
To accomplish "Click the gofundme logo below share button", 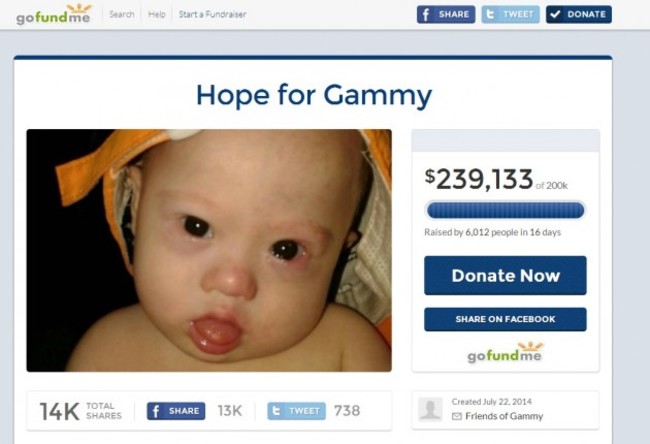I will click(x=505, y=353).
